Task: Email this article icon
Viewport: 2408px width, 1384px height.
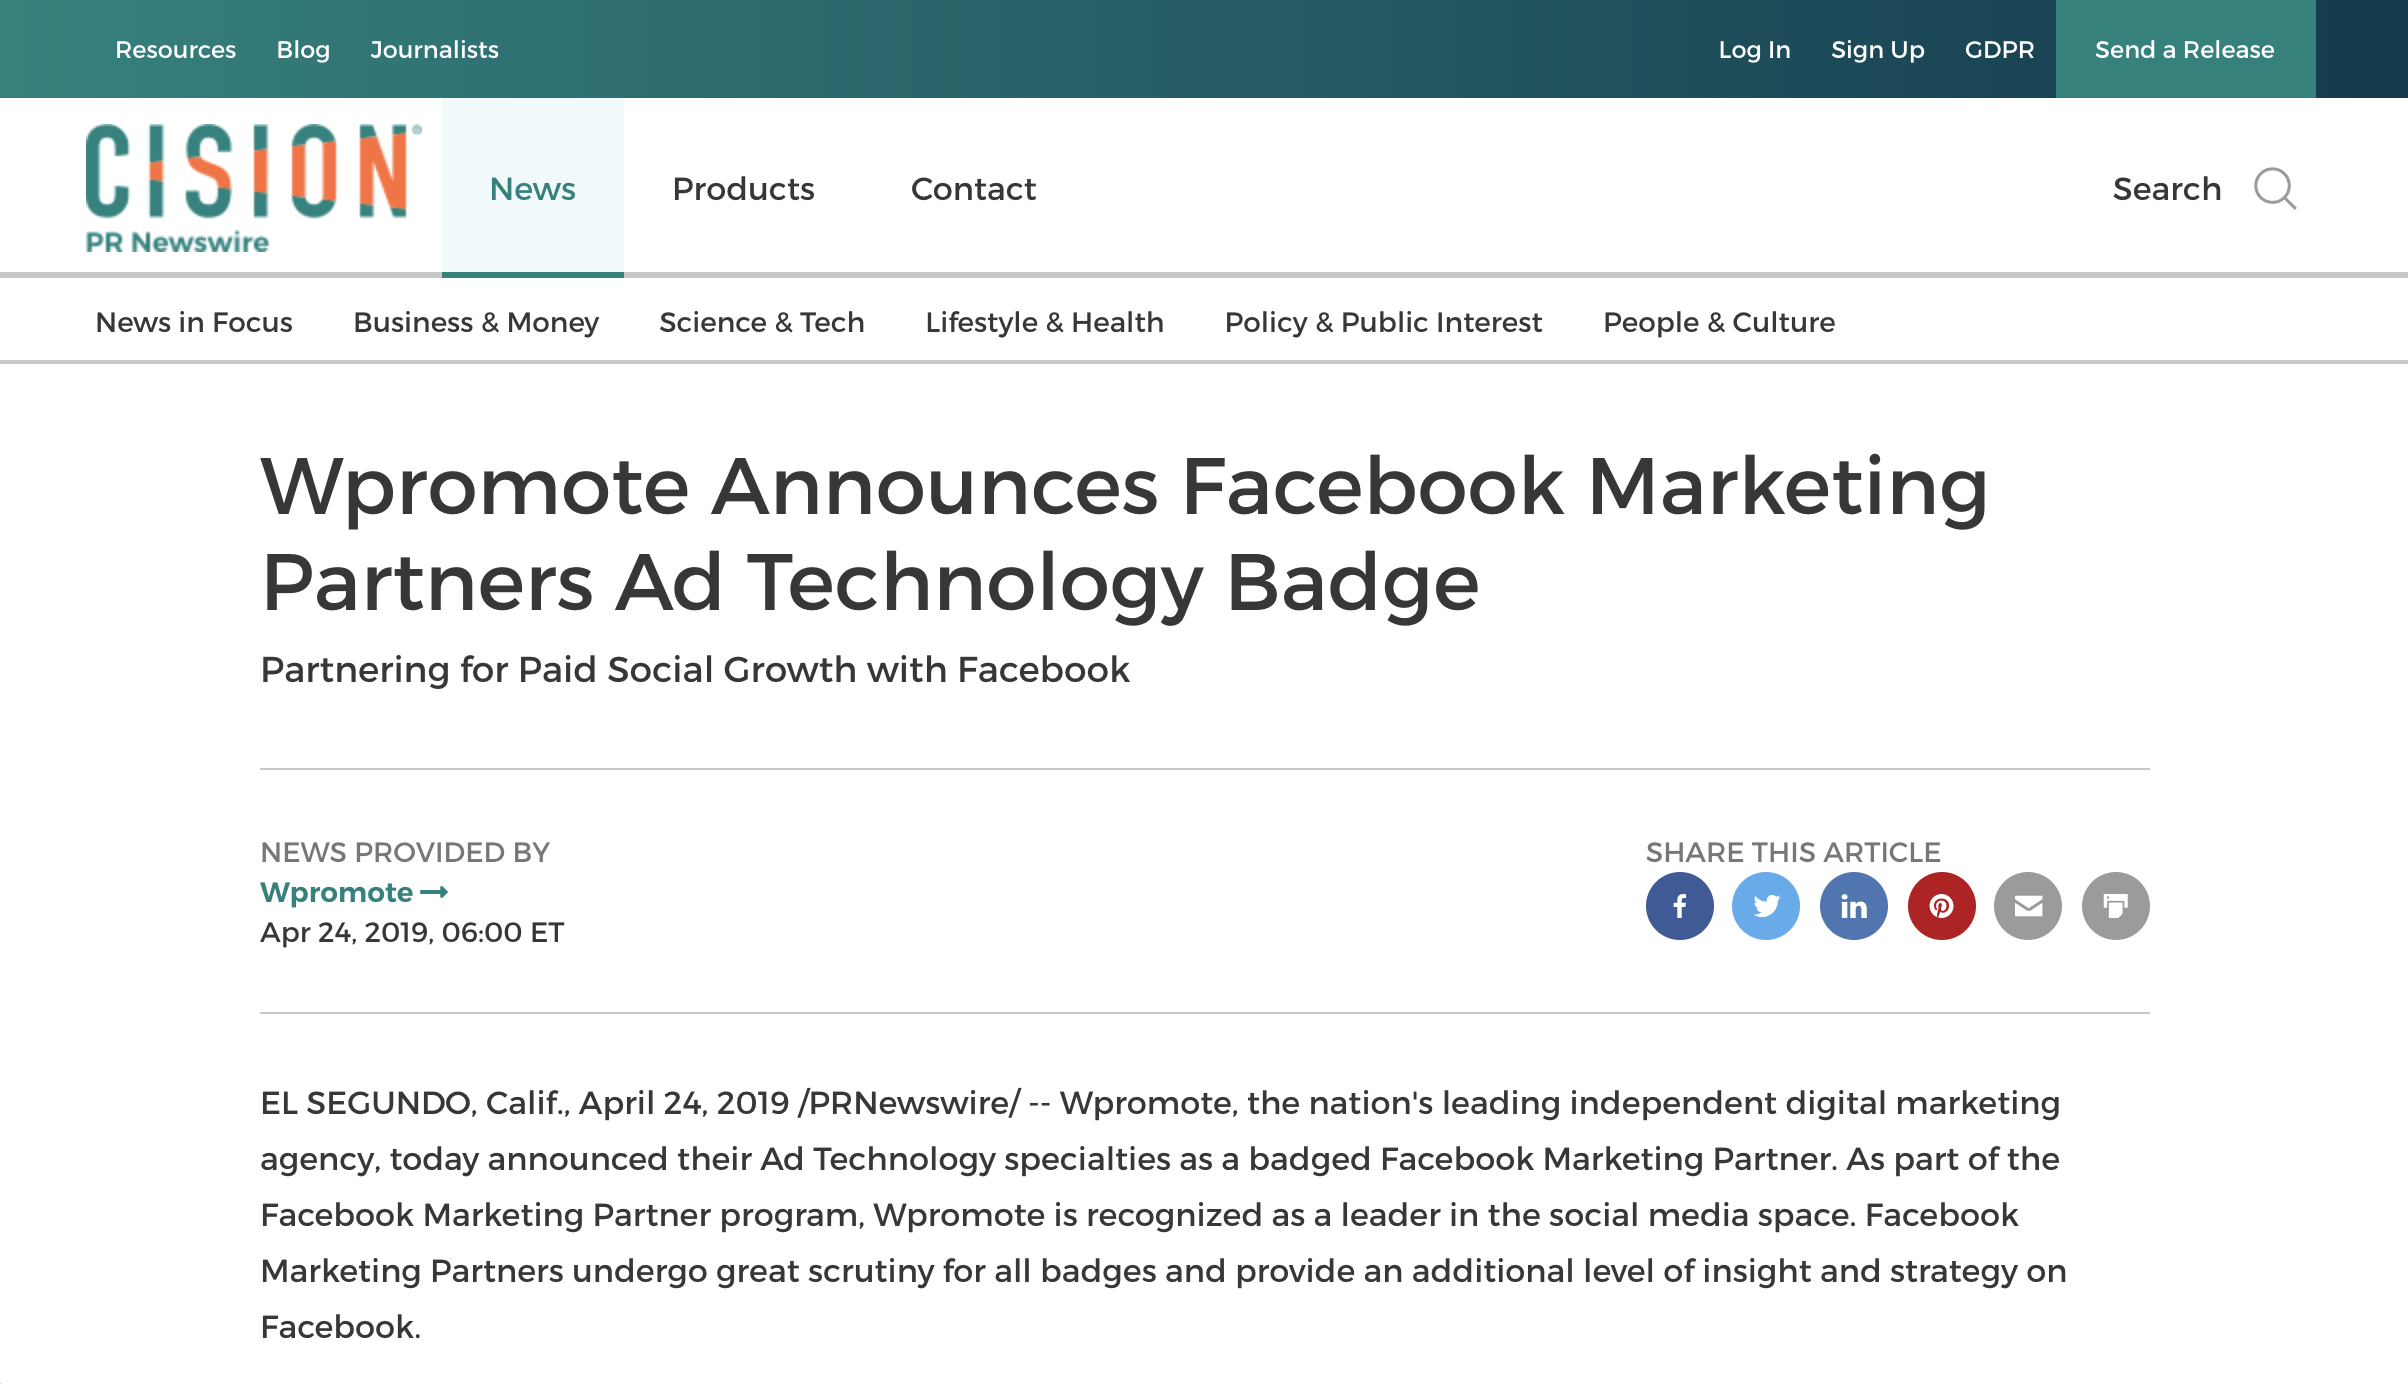Action: click(2028, 906)
